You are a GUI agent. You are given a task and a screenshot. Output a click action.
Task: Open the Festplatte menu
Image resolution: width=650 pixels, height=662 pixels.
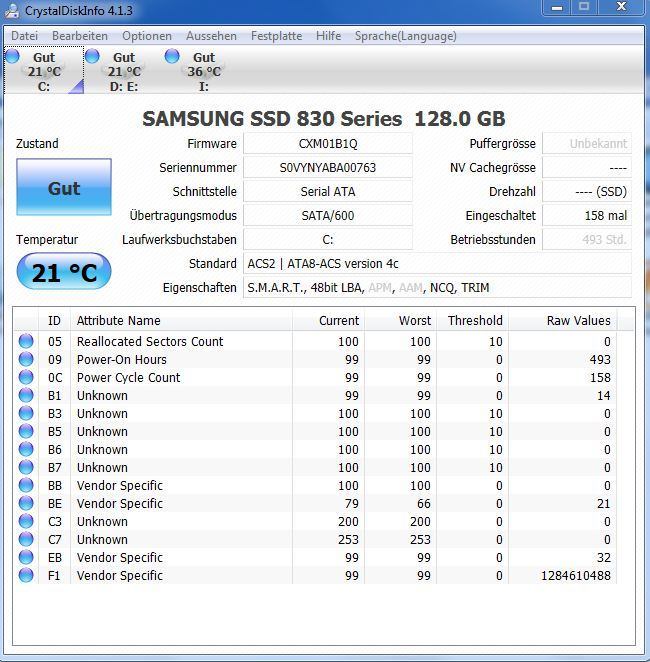pyautogui.click(x=276, y=36)
